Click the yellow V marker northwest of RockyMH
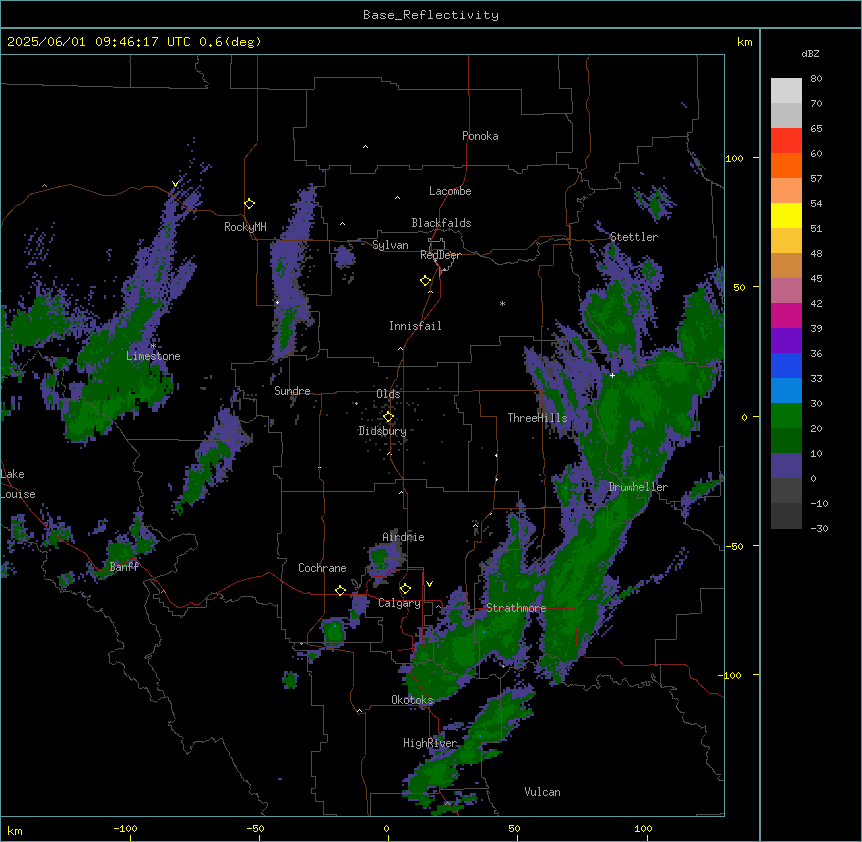Image resolution: width=862 pixels, height=842 pixels. point(175,184)
